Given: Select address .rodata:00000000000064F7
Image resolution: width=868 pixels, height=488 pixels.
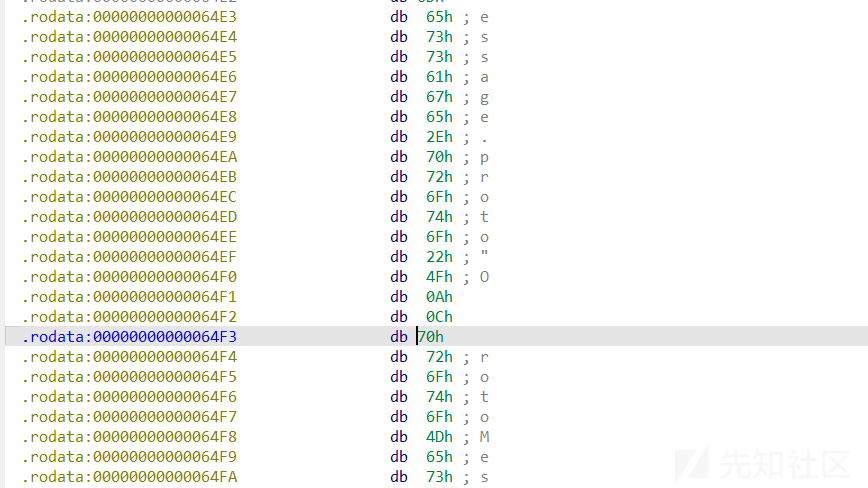Looking at the screenshot, I should coord(129,417).
